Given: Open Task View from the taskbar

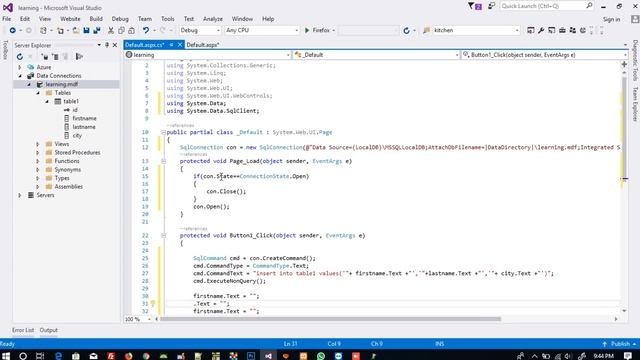Looking at the screenshot, I should click(40, 356).
